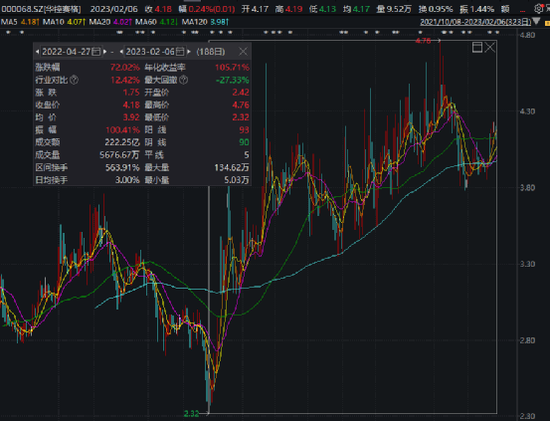Select the MA5 indicator label
Screen dimensions: 550x421
point(9,22)
